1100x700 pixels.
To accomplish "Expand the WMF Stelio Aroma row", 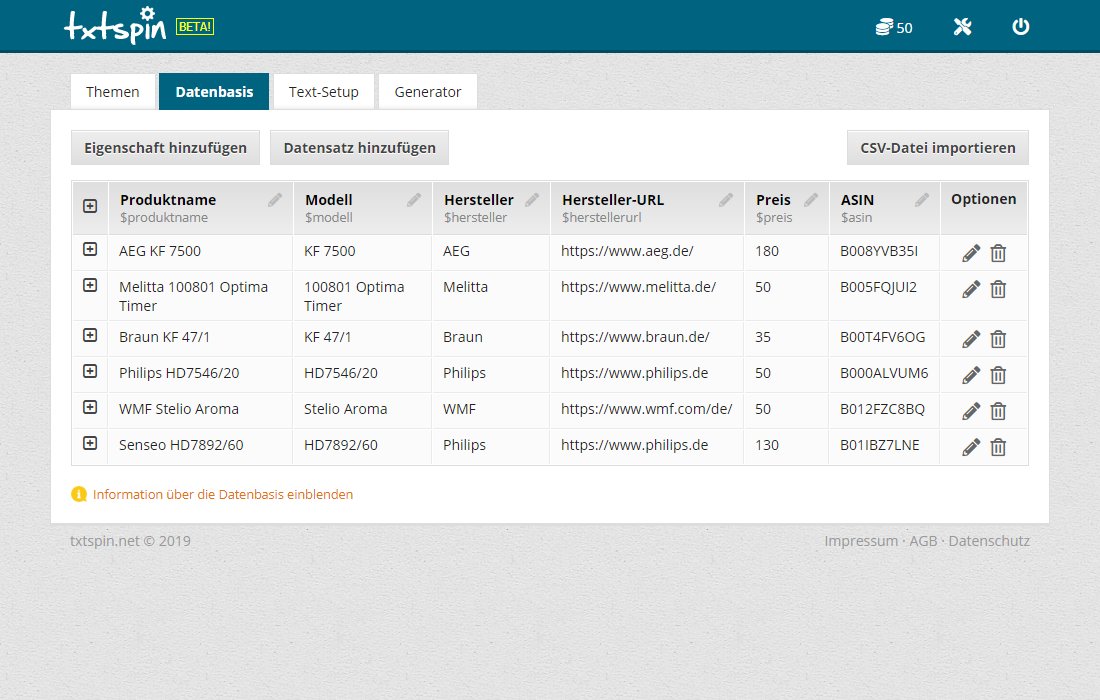I will (90, 407).
